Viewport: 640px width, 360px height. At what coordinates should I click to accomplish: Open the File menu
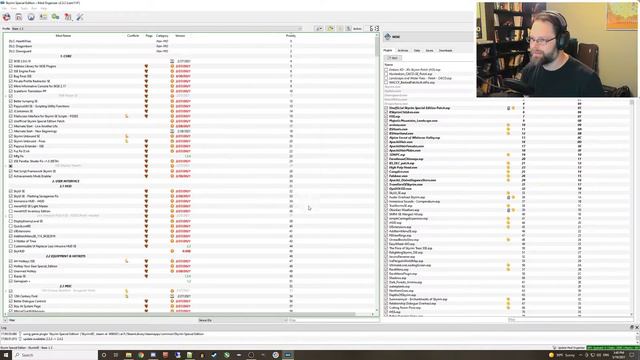(4, 8)
